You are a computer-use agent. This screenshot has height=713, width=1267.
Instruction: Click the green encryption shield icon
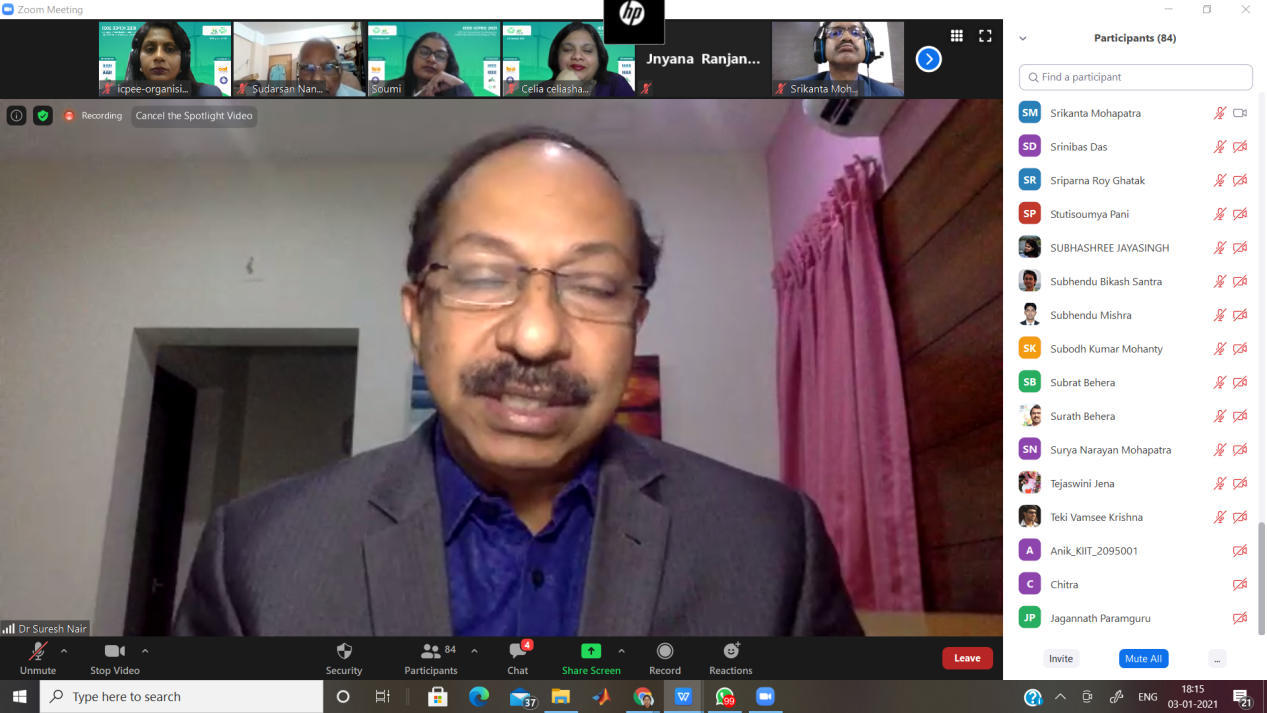click(43, 116)
